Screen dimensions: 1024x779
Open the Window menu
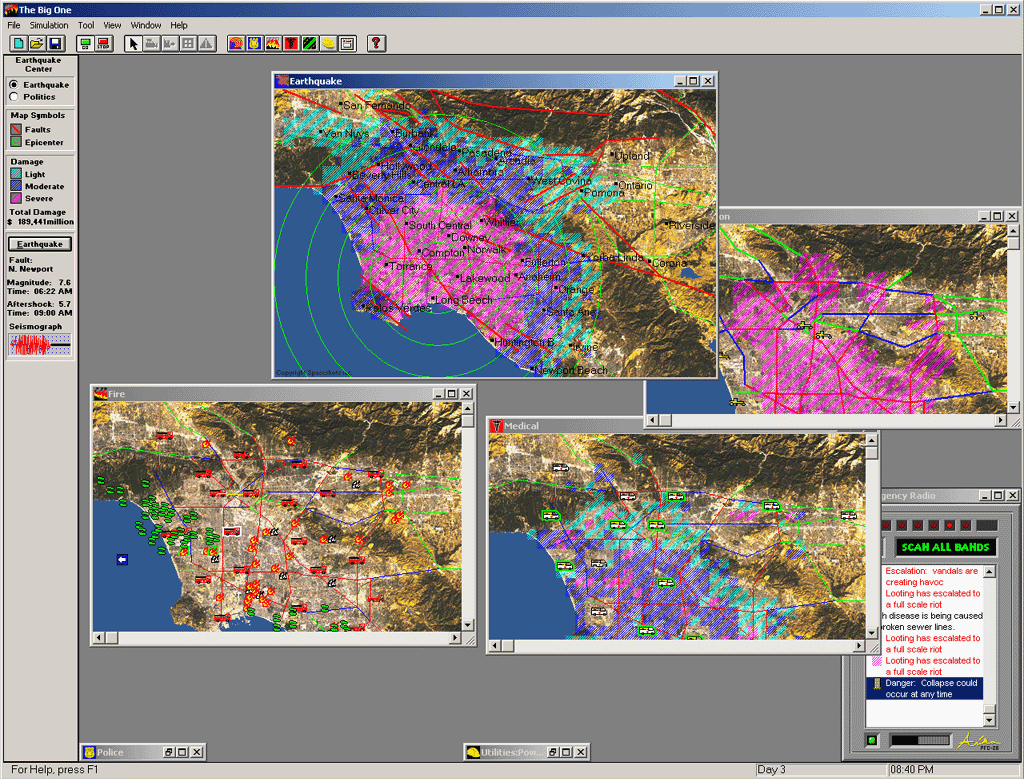pos(146,25)
